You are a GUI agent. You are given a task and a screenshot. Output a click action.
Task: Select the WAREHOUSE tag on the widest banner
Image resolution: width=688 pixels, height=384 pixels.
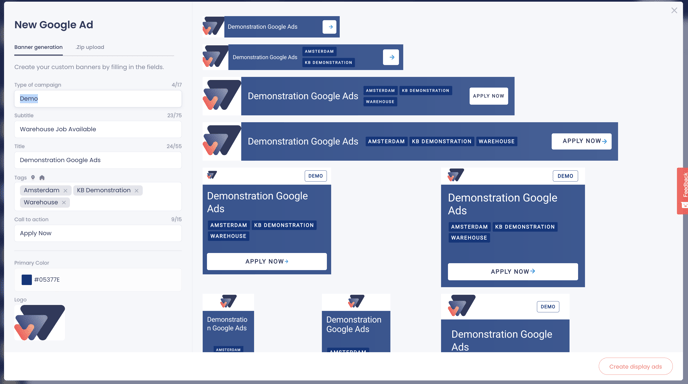[x=497, y=141]
